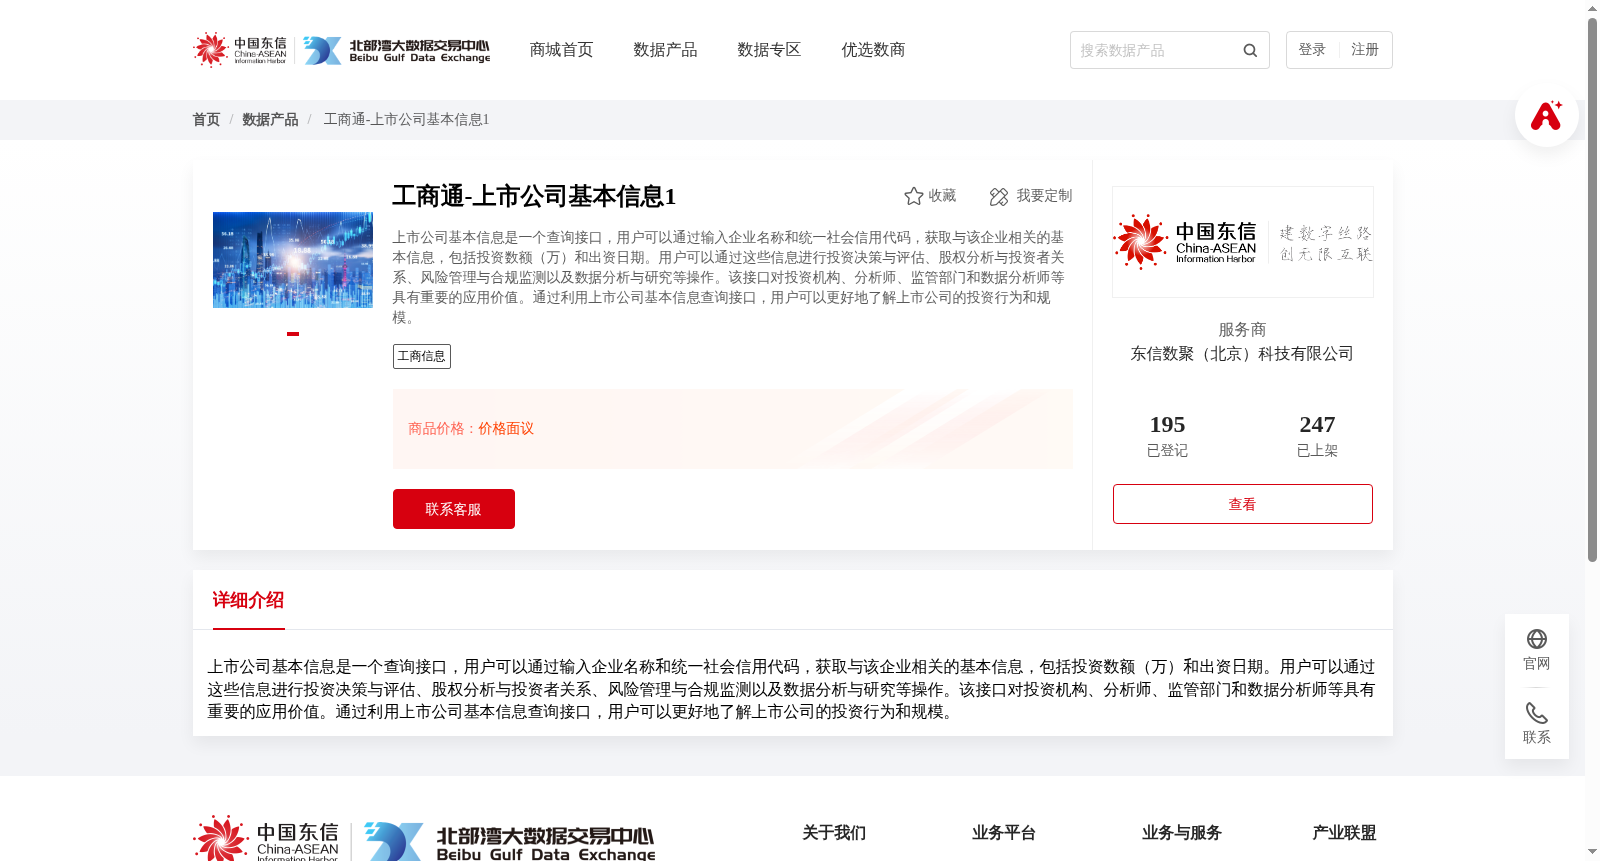Click the globe 官网 icon
The image size is (1600, 861).
pyautogui.click(x=1537, y=639)
